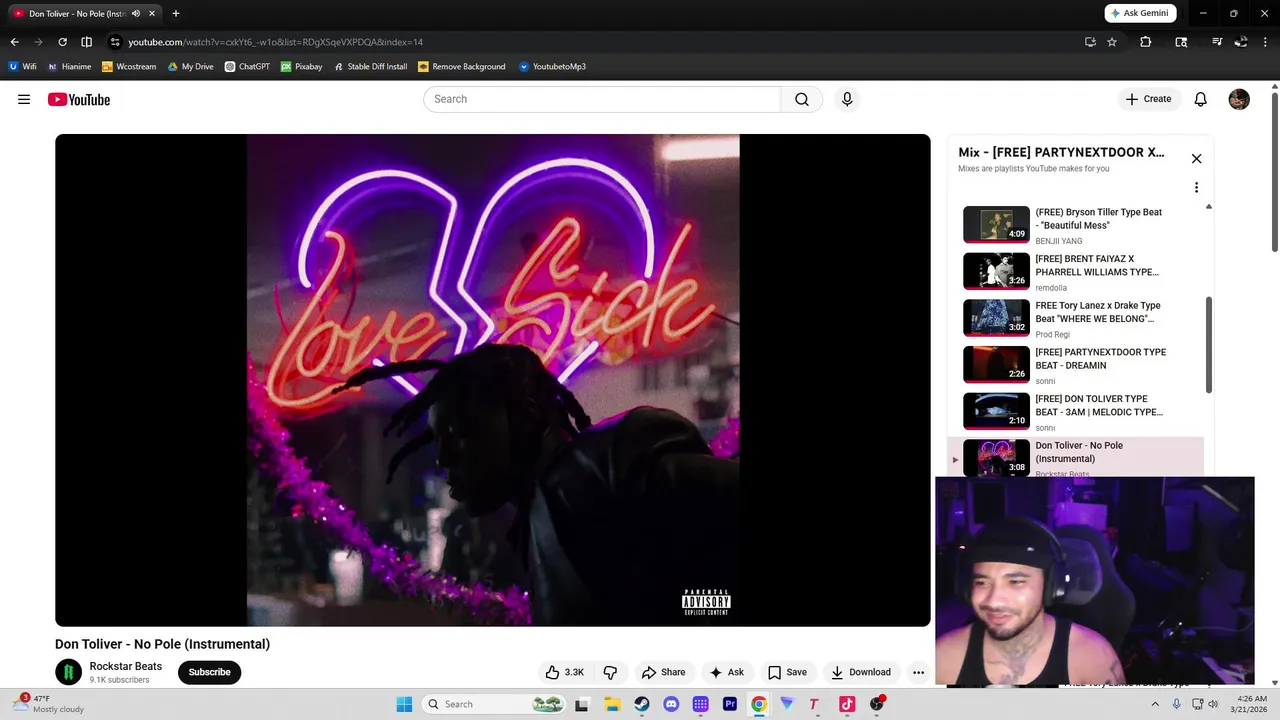
Task: Click the Ask button below video
Action: tap(726, 672)
